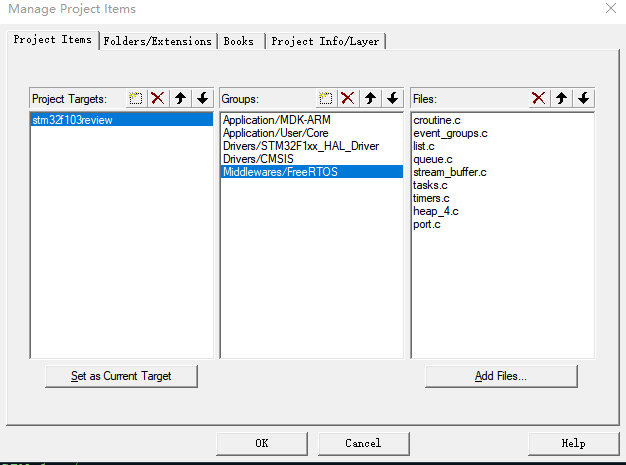This screenshot has width=626, height=465.
Task: Move project target up
Action: (180, 98)
